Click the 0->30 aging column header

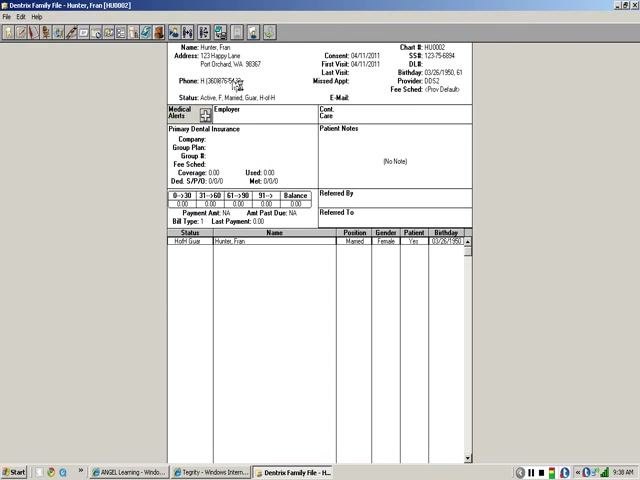pyautogui.click(x=182, y=196)
